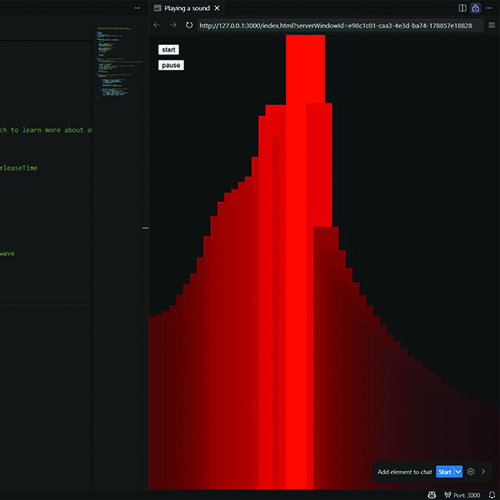The height and width of the screenshot is (500, 500).
Task: Expand the dropdown arrow beside Start
Action: pyautogui.click(x=458, y=472)
